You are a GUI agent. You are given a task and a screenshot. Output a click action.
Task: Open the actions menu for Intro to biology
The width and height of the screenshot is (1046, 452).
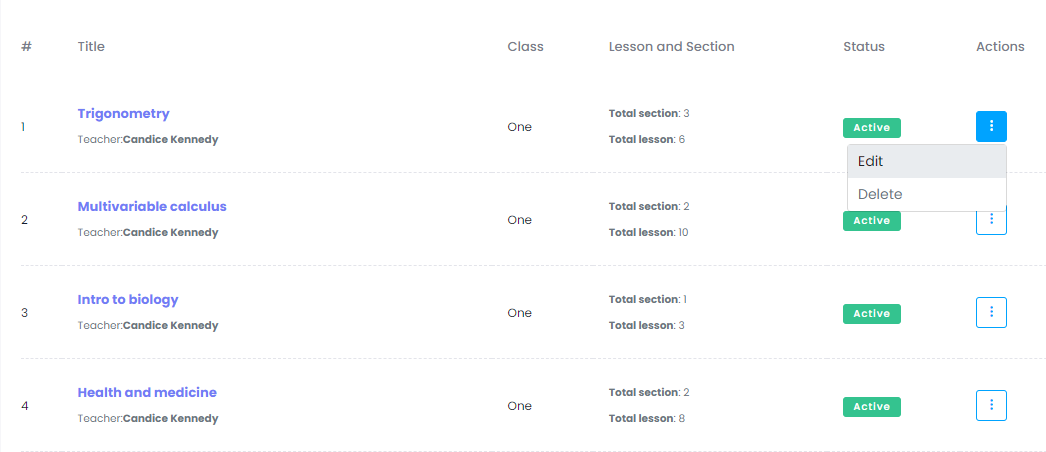click(x=991, y=312)
